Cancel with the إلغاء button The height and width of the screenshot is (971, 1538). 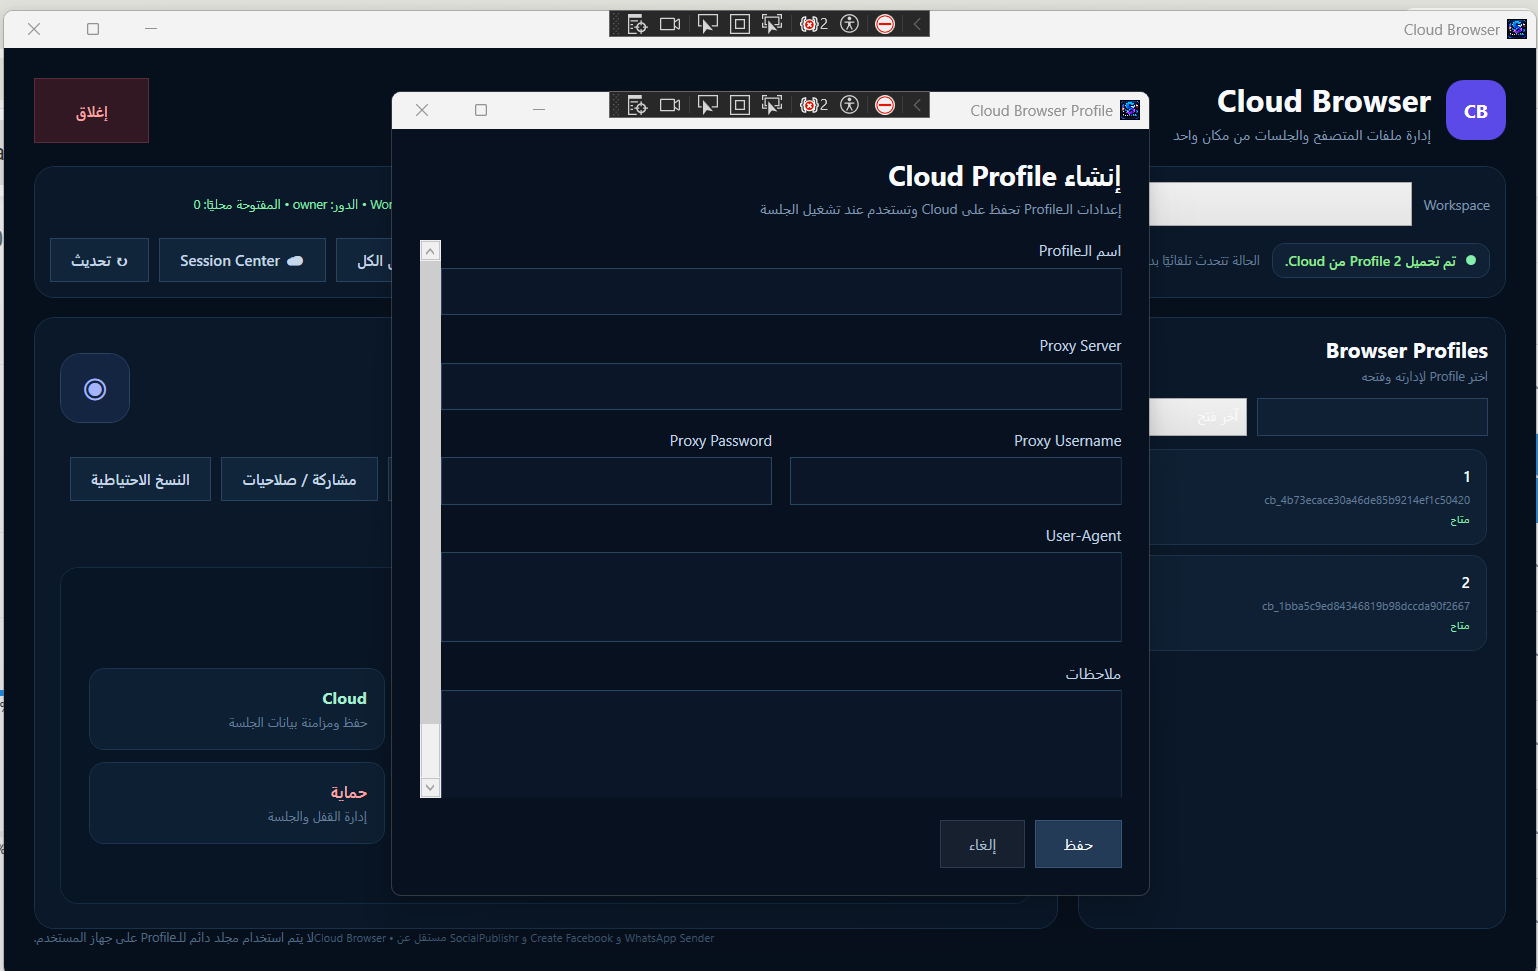[x=982, y=844]
